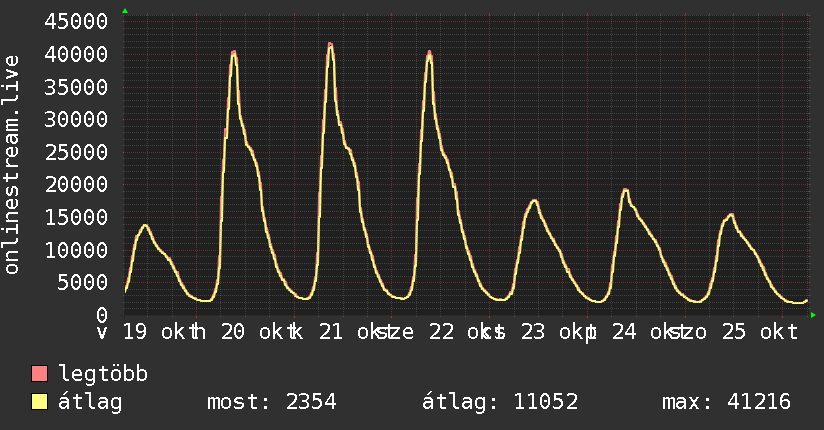Click the most: 2354 current value
Viewport: 824px width, 430px height.
click(x=272, y=402)
